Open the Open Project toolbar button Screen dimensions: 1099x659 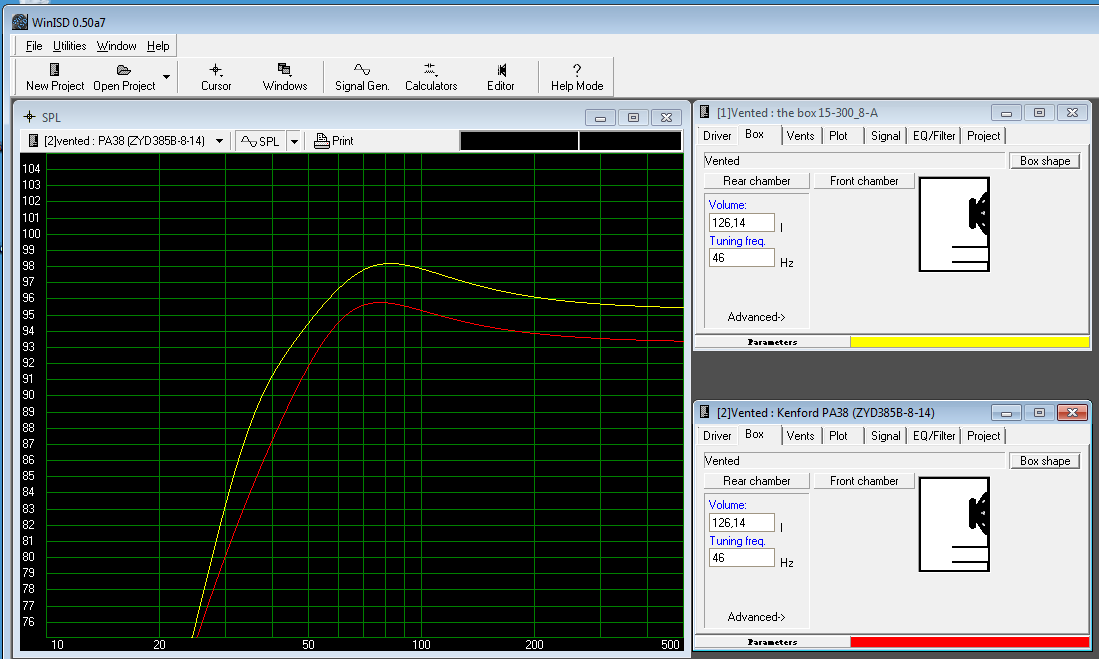124,77
